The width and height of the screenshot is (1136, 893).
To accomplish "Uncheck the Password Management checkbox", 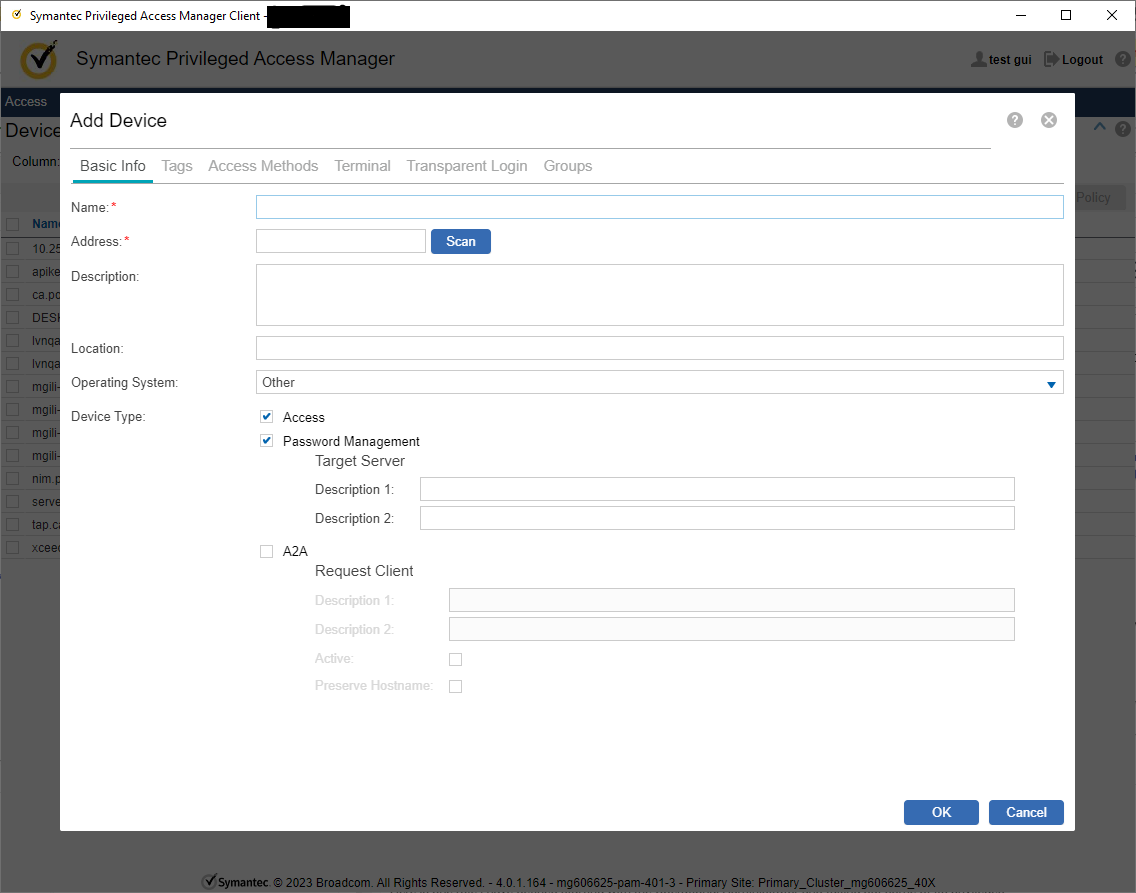I will click(x=267, y=441).
